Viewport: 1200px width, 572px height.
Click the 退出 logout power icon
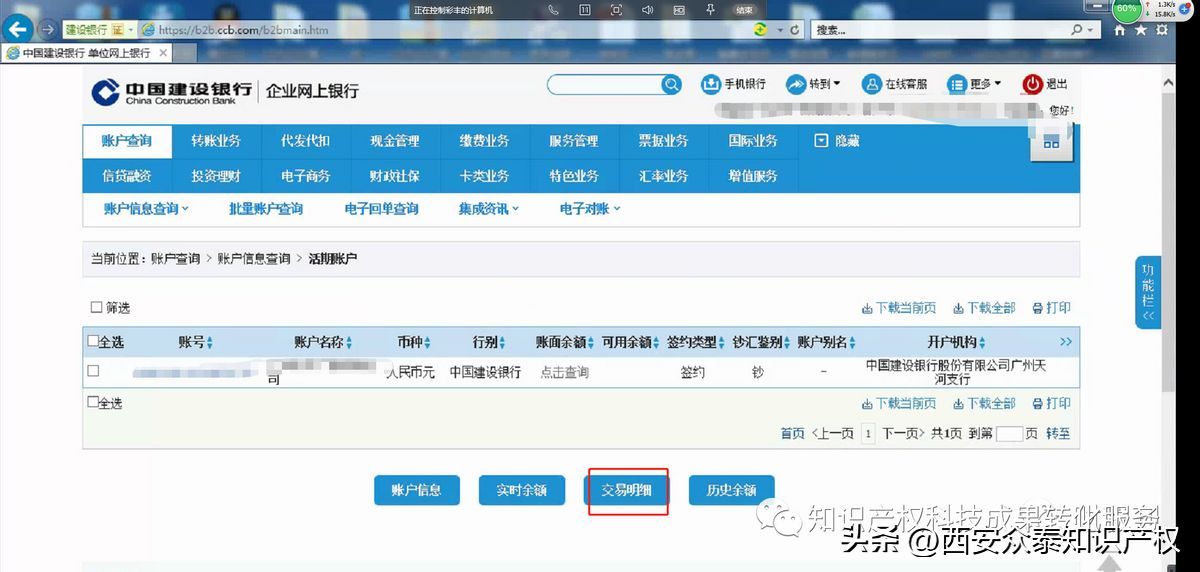(1032, 85)
